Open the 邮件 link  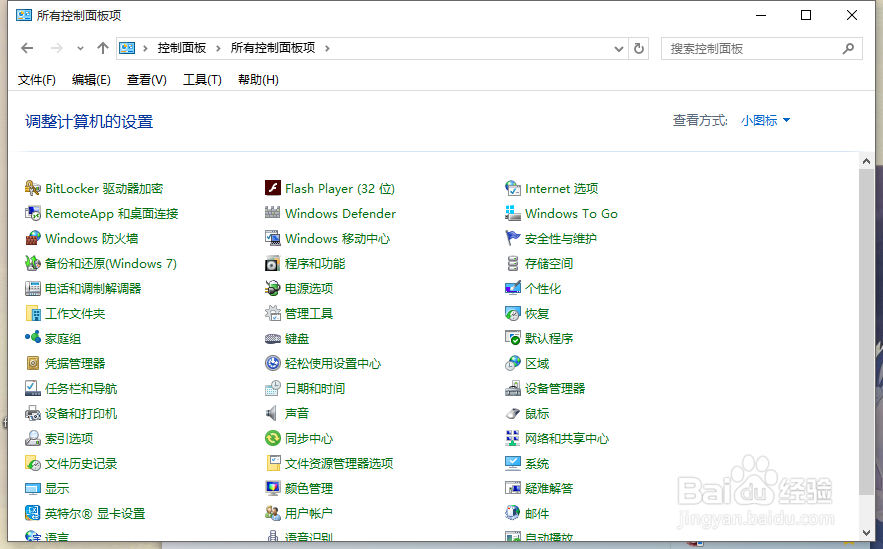[x=537, y=513]
